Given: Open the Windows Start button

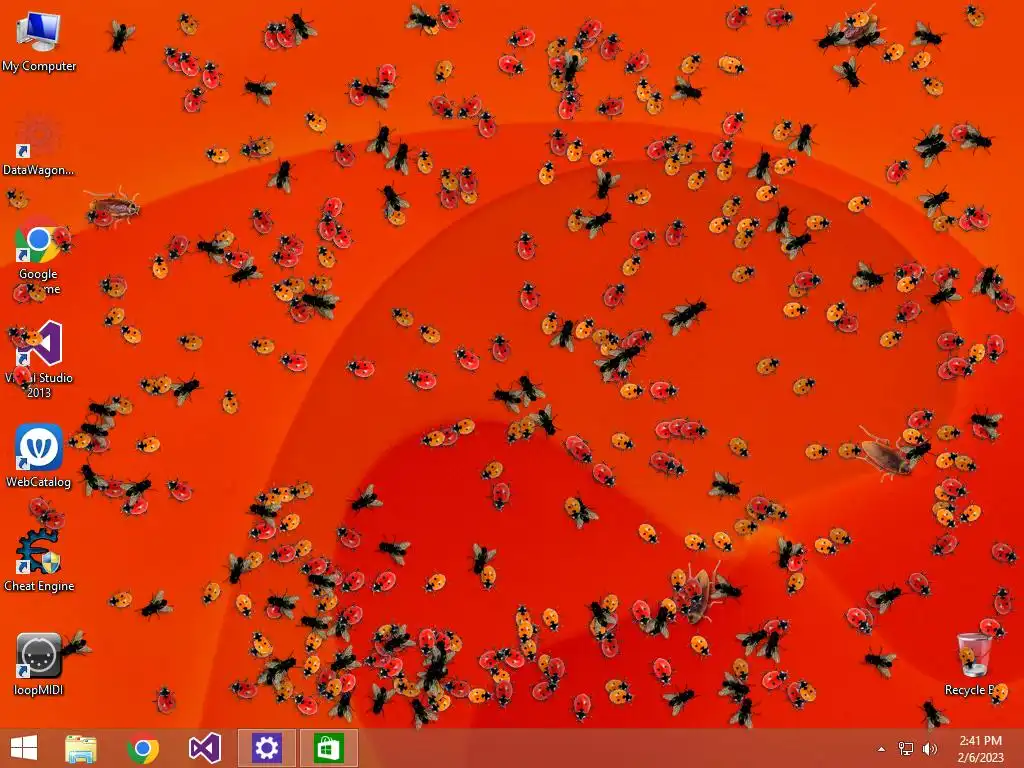Looking at the screenshot, I should click(x=24, y=748).
